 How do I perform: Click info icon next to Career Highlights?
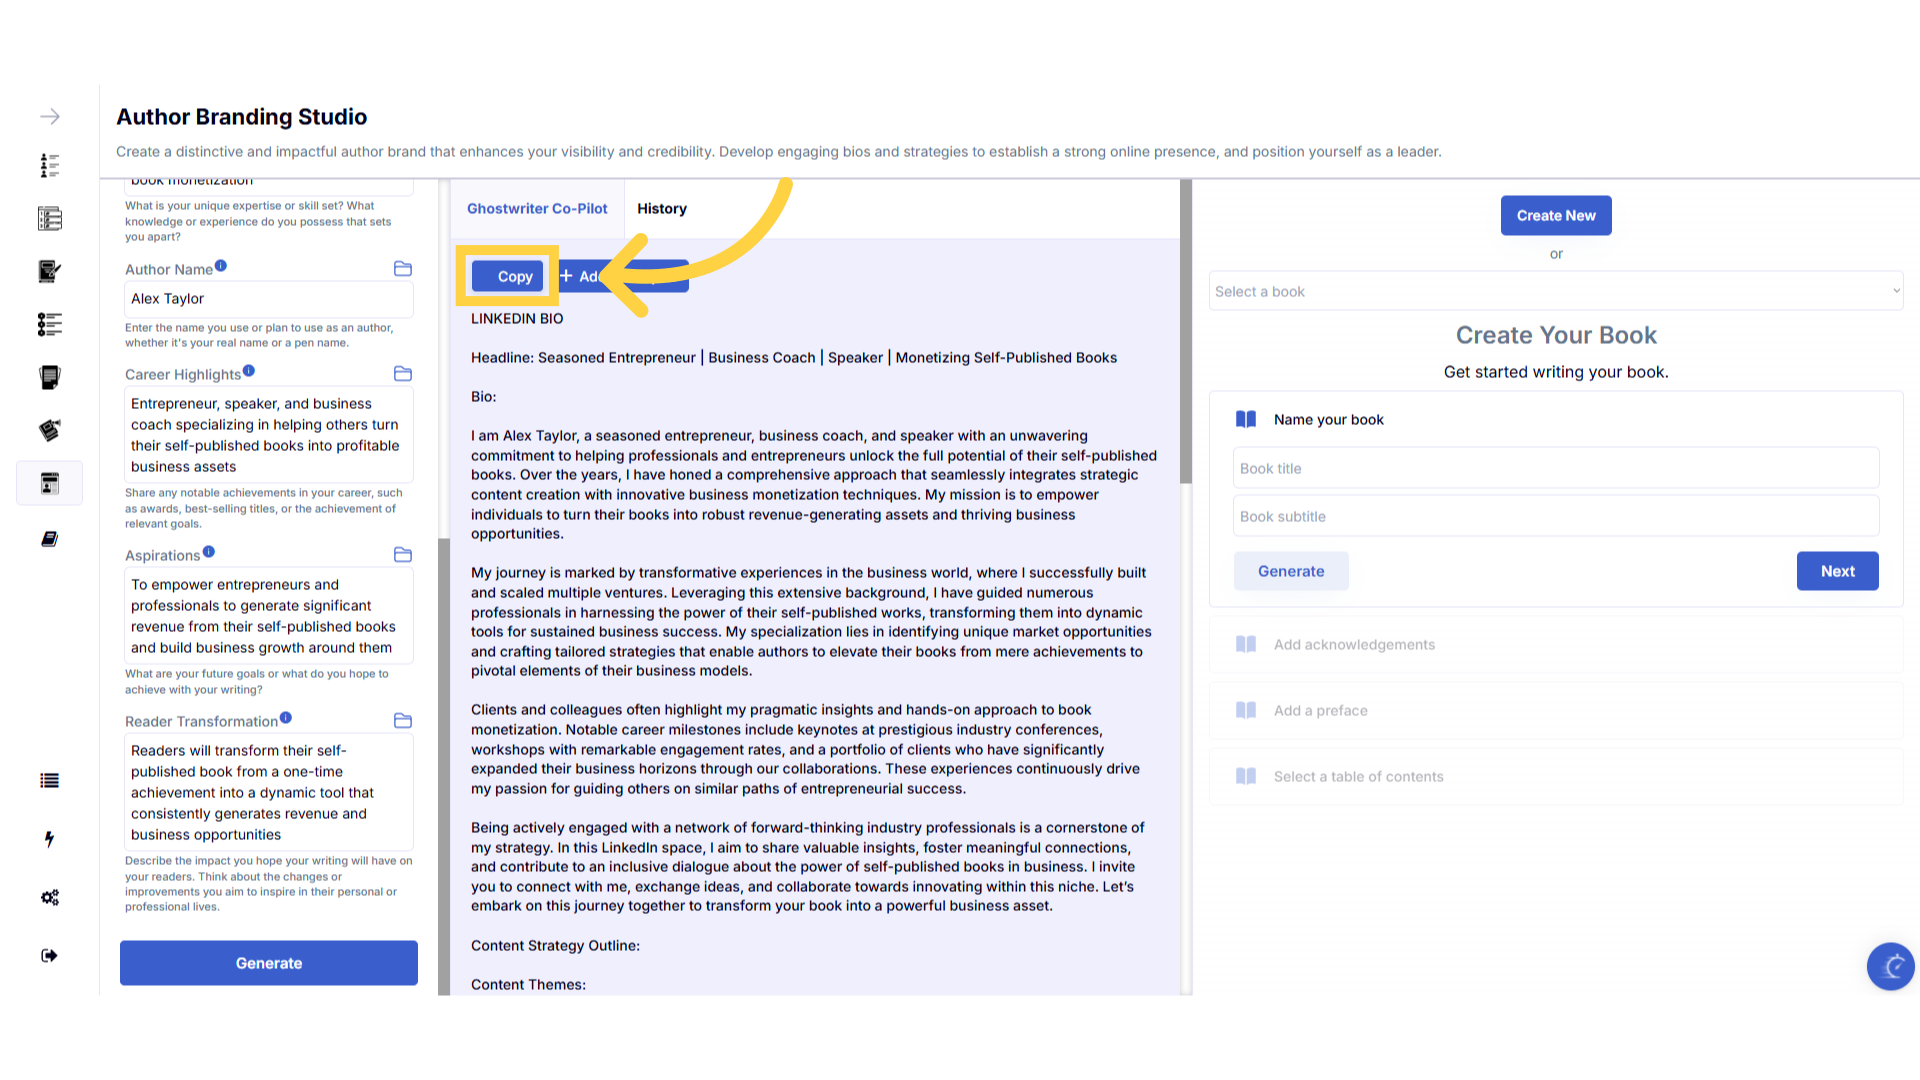(x=249, y=371)
